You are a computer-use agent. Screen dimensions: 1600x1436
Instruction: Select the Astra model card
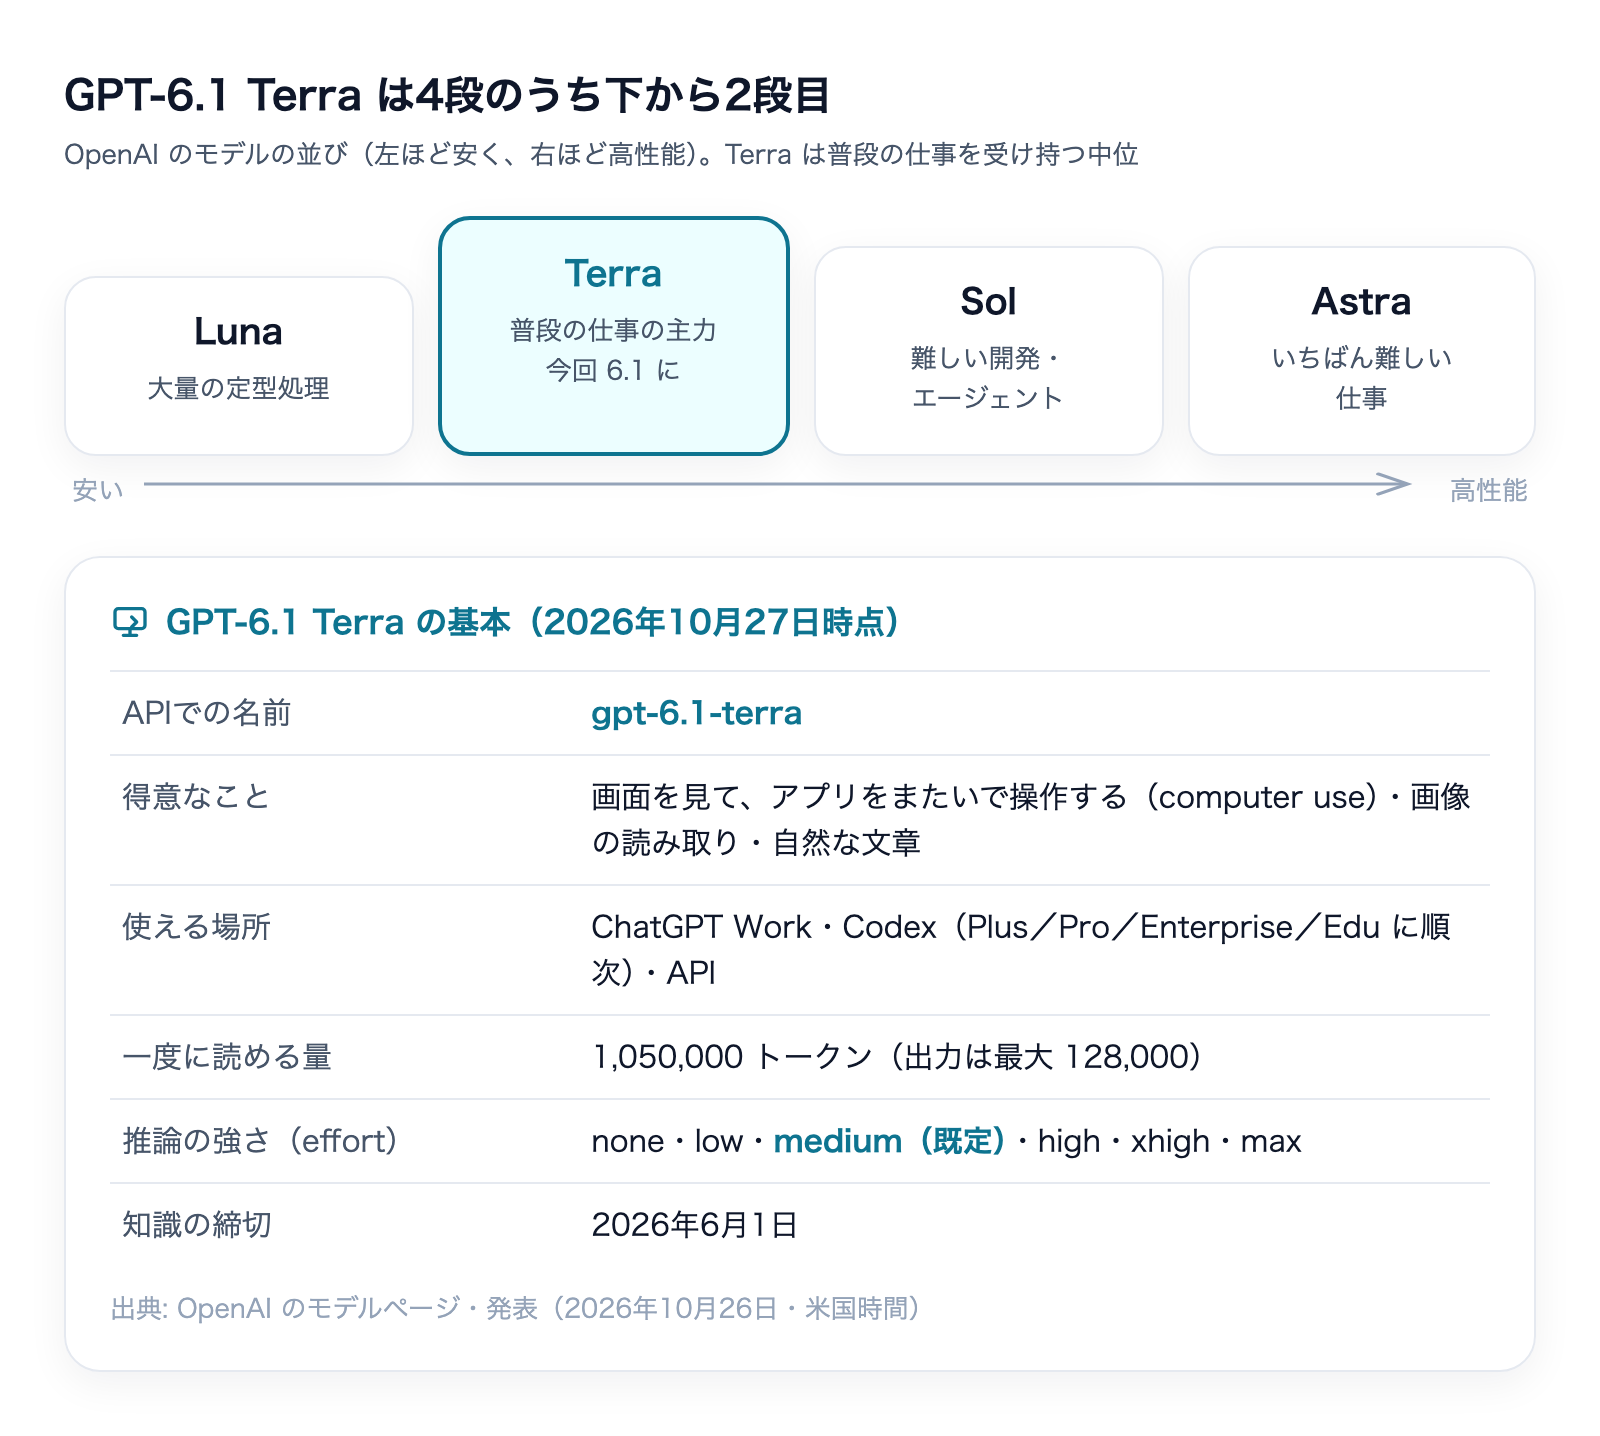[1362, 351]
